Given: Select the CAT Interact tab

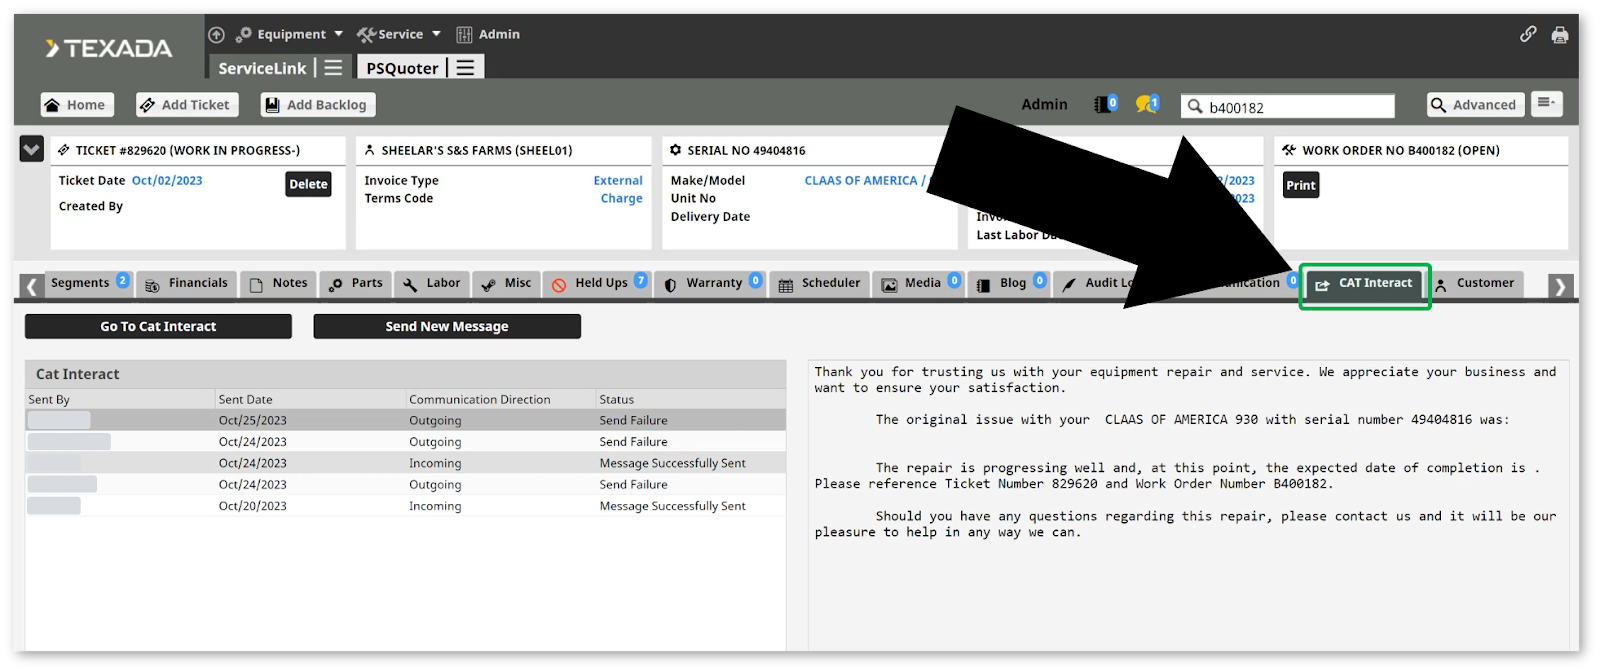Looking at the screenshot, I should click(1364, 284).
